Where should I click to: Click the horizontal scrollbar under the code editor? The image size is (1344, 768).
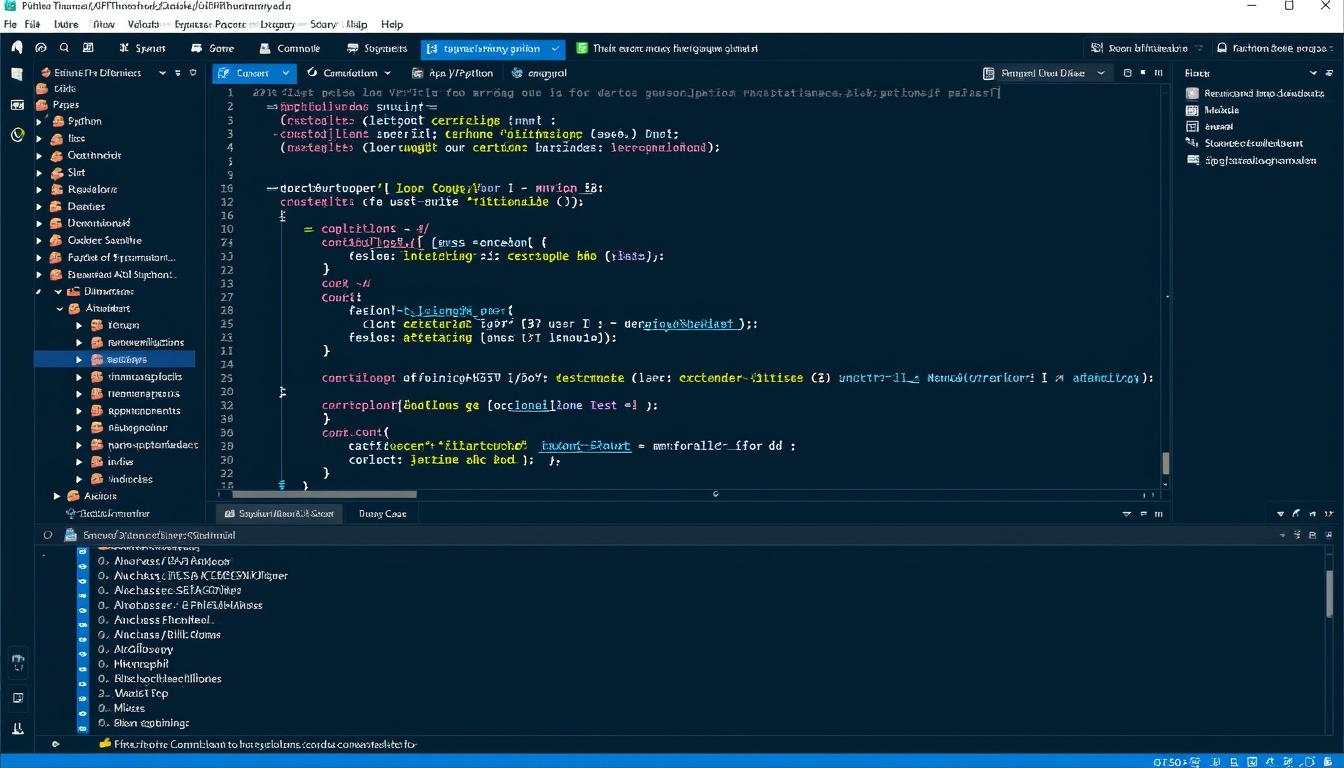point(324,494)
